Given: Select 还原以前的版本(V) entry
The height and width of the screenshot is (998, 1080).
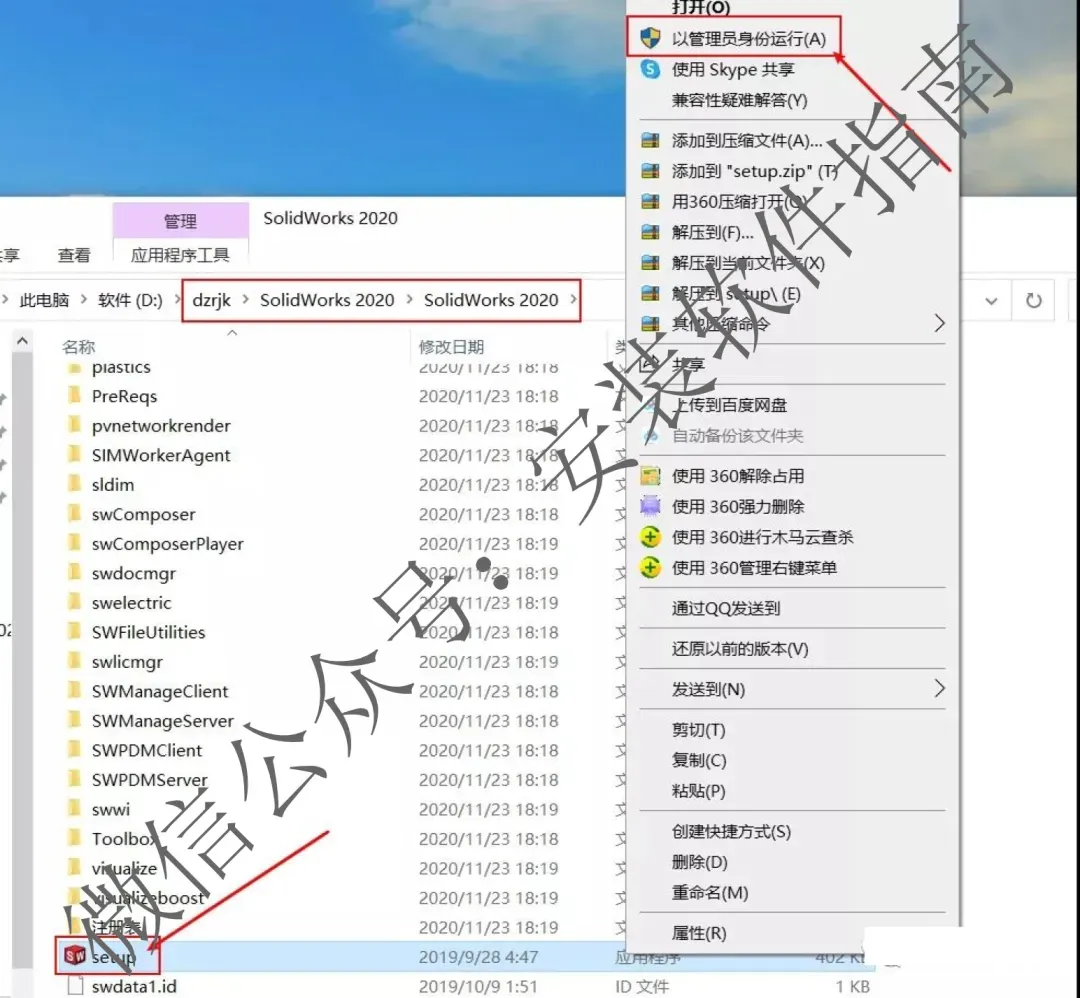Looking at the screenshot, I should click(740, 649).
